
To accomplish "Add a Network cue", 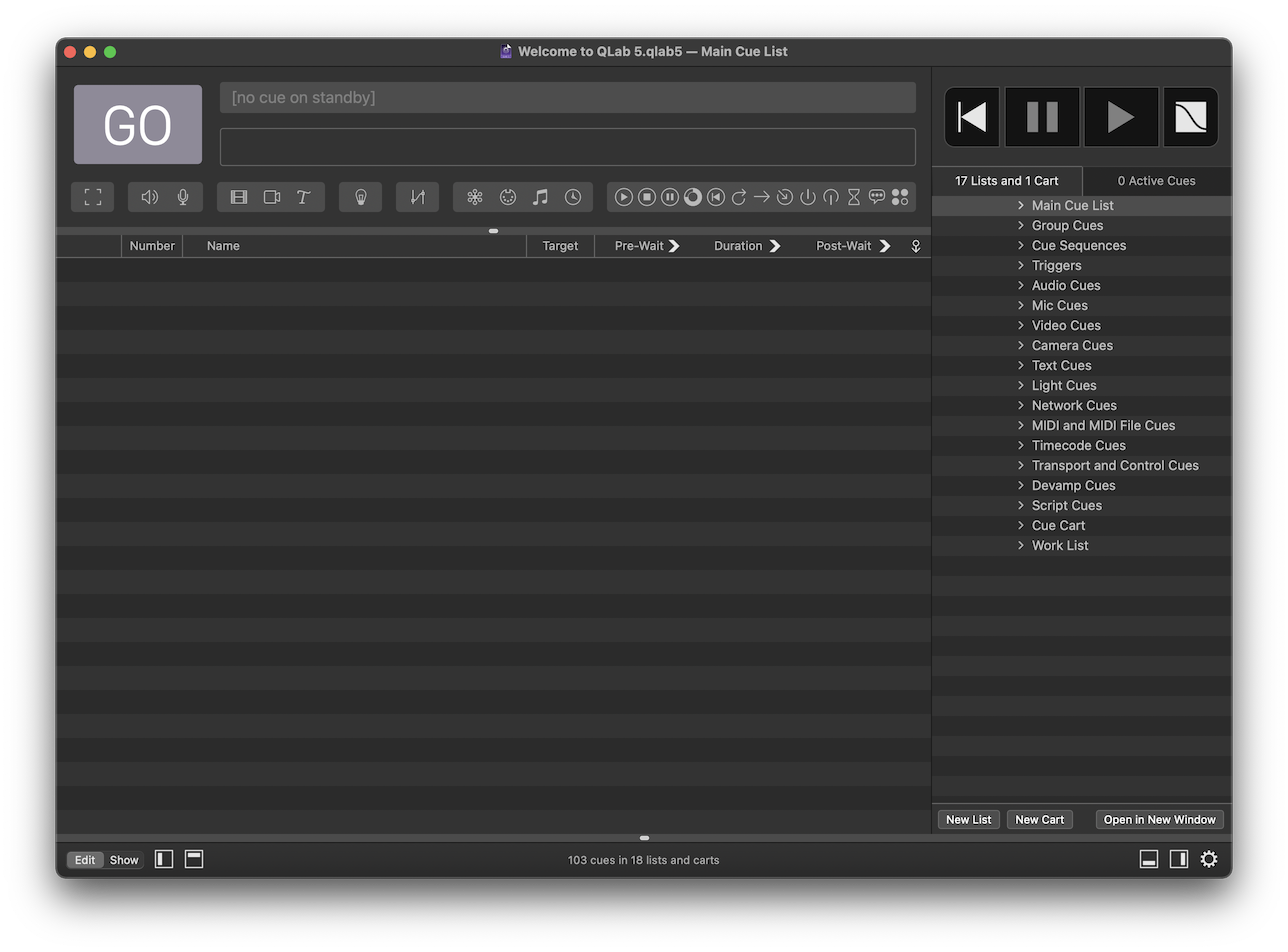I will (x=475, y=197).
